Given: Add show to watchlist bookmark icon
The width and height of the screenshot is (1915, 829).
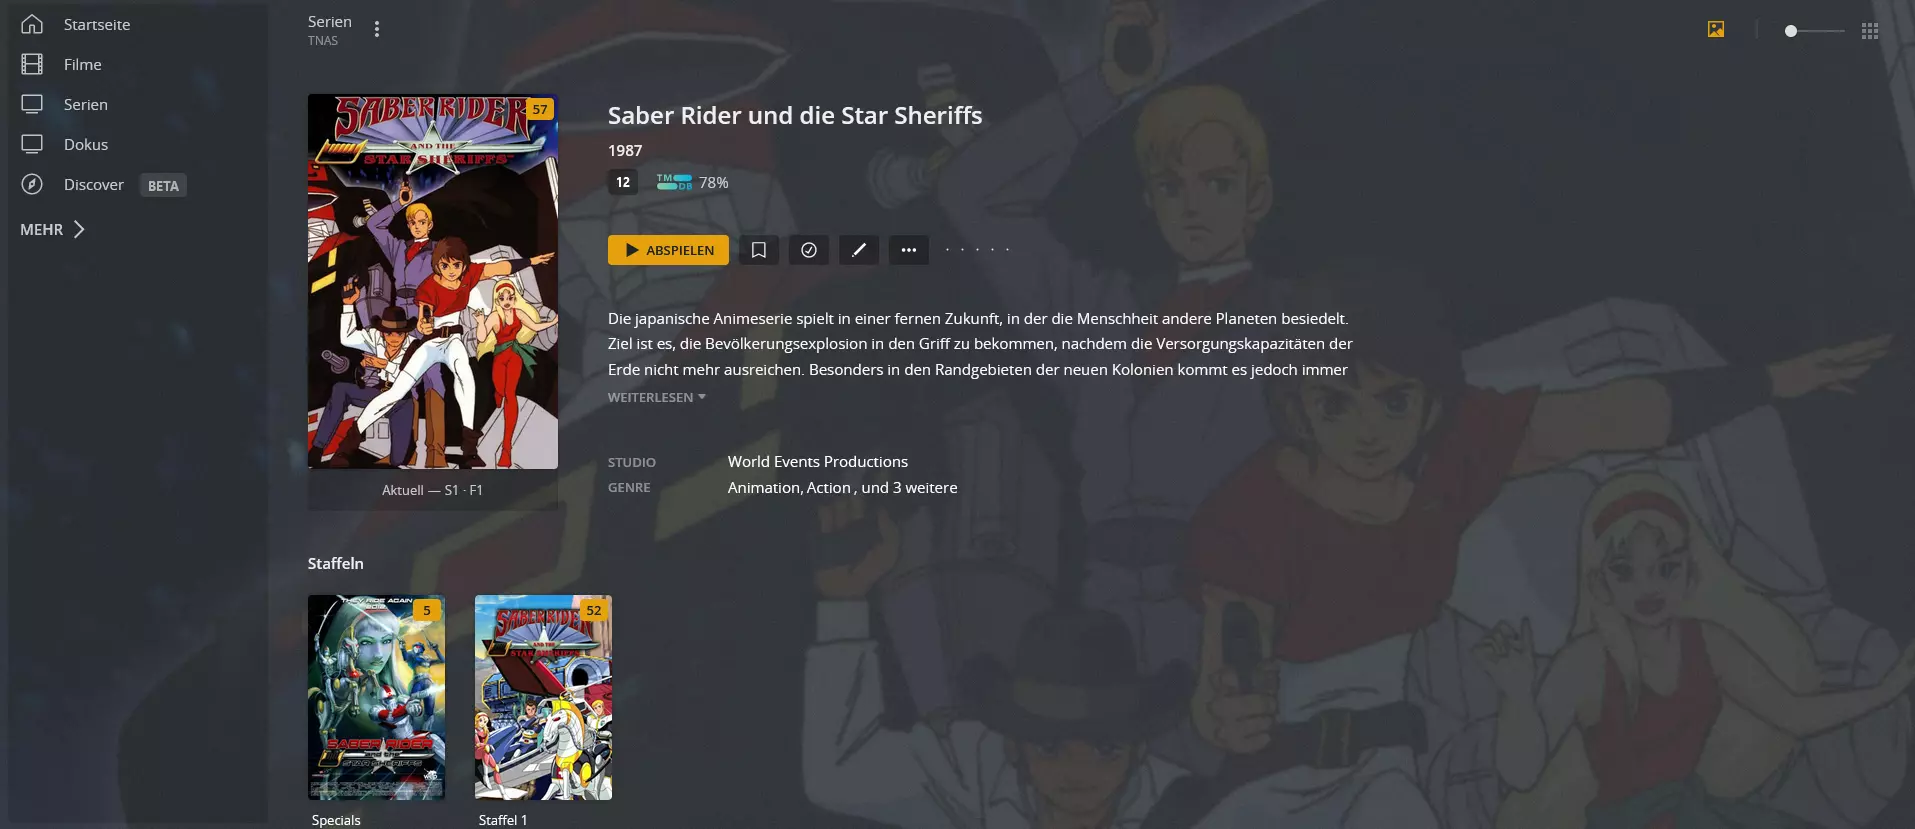Looking at the screenshot, I should click(759, 250).
